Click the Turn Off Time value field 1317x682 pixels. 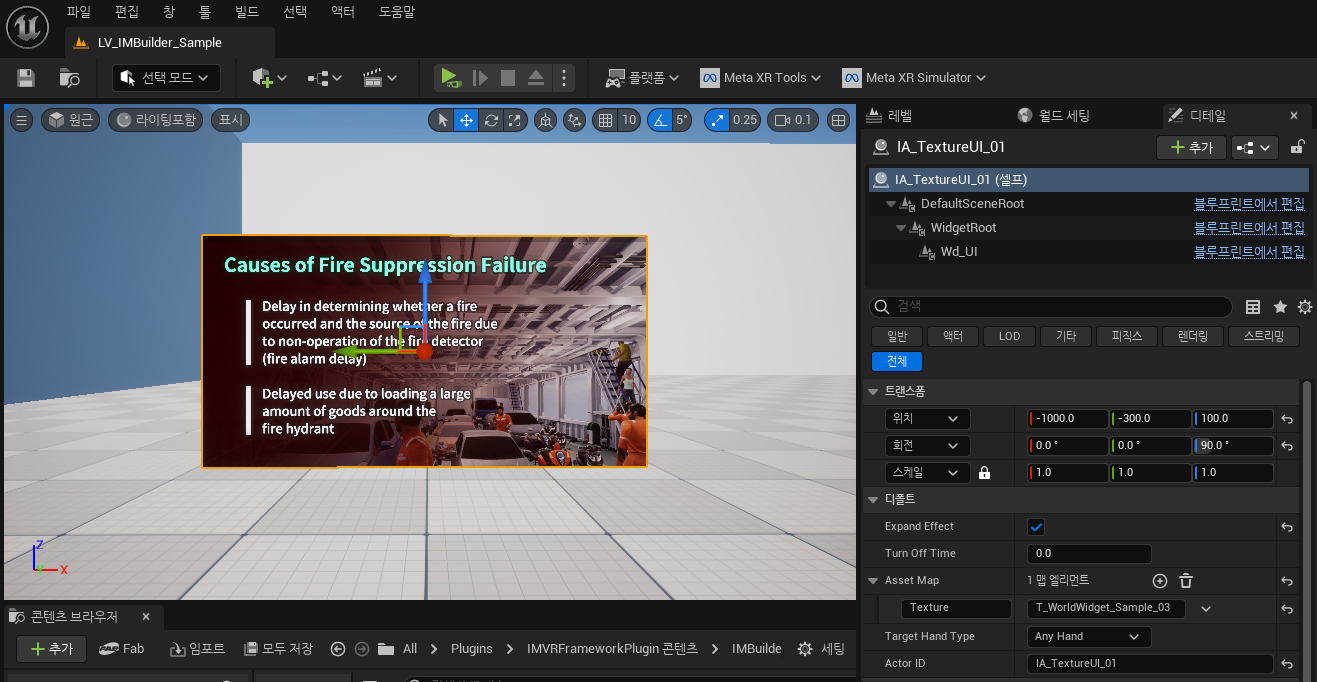tap(1088, 553)
